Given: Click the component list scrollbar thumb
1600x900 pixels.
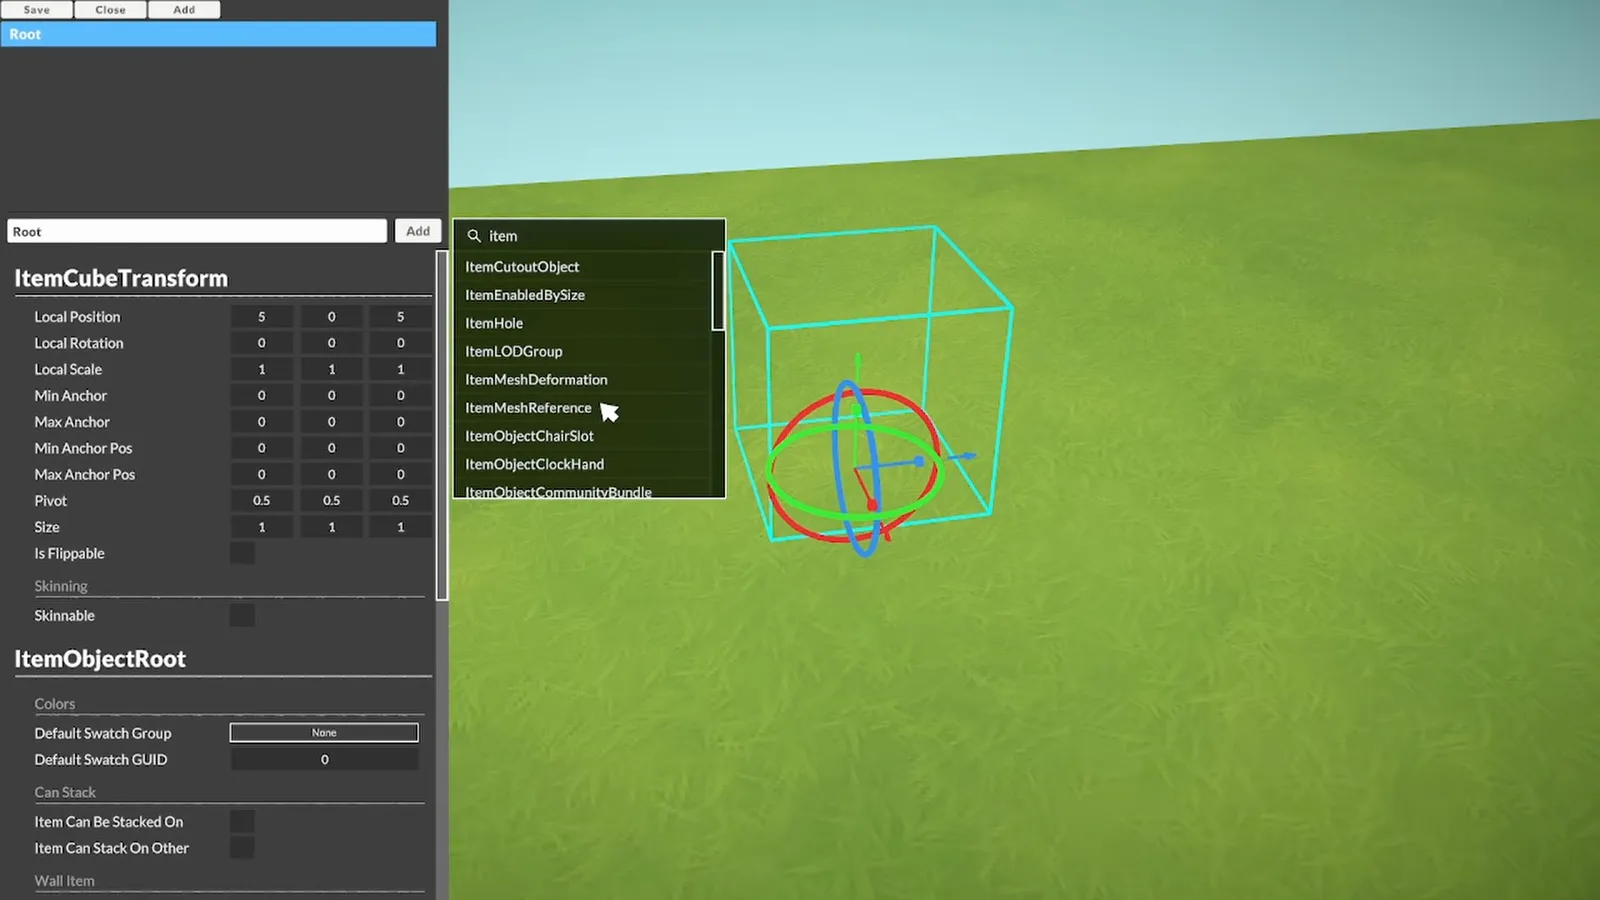Looking at the screenshot, I should point(717,291).
